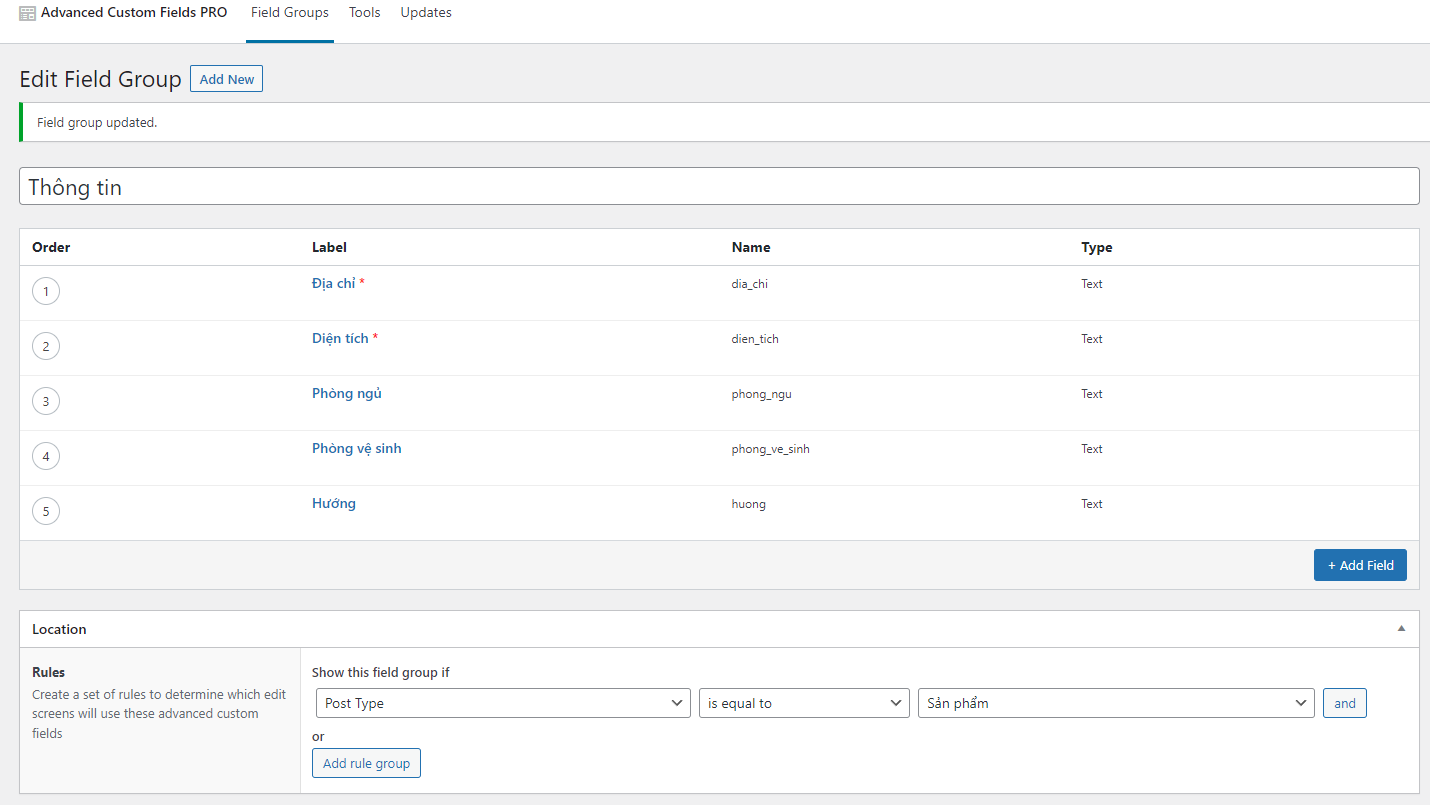Click order handle number 5
Viewport: 1430px width, 805px height.
46,511
